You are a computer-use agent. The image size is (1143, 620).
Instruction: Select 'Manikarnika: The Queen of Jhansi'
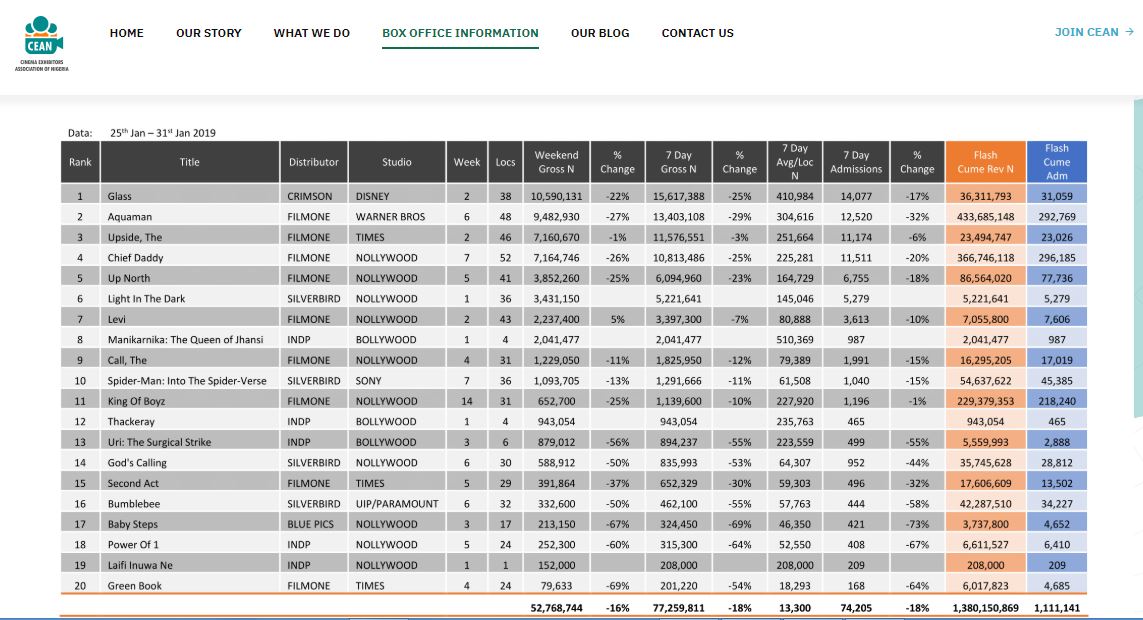pos(185,339)
